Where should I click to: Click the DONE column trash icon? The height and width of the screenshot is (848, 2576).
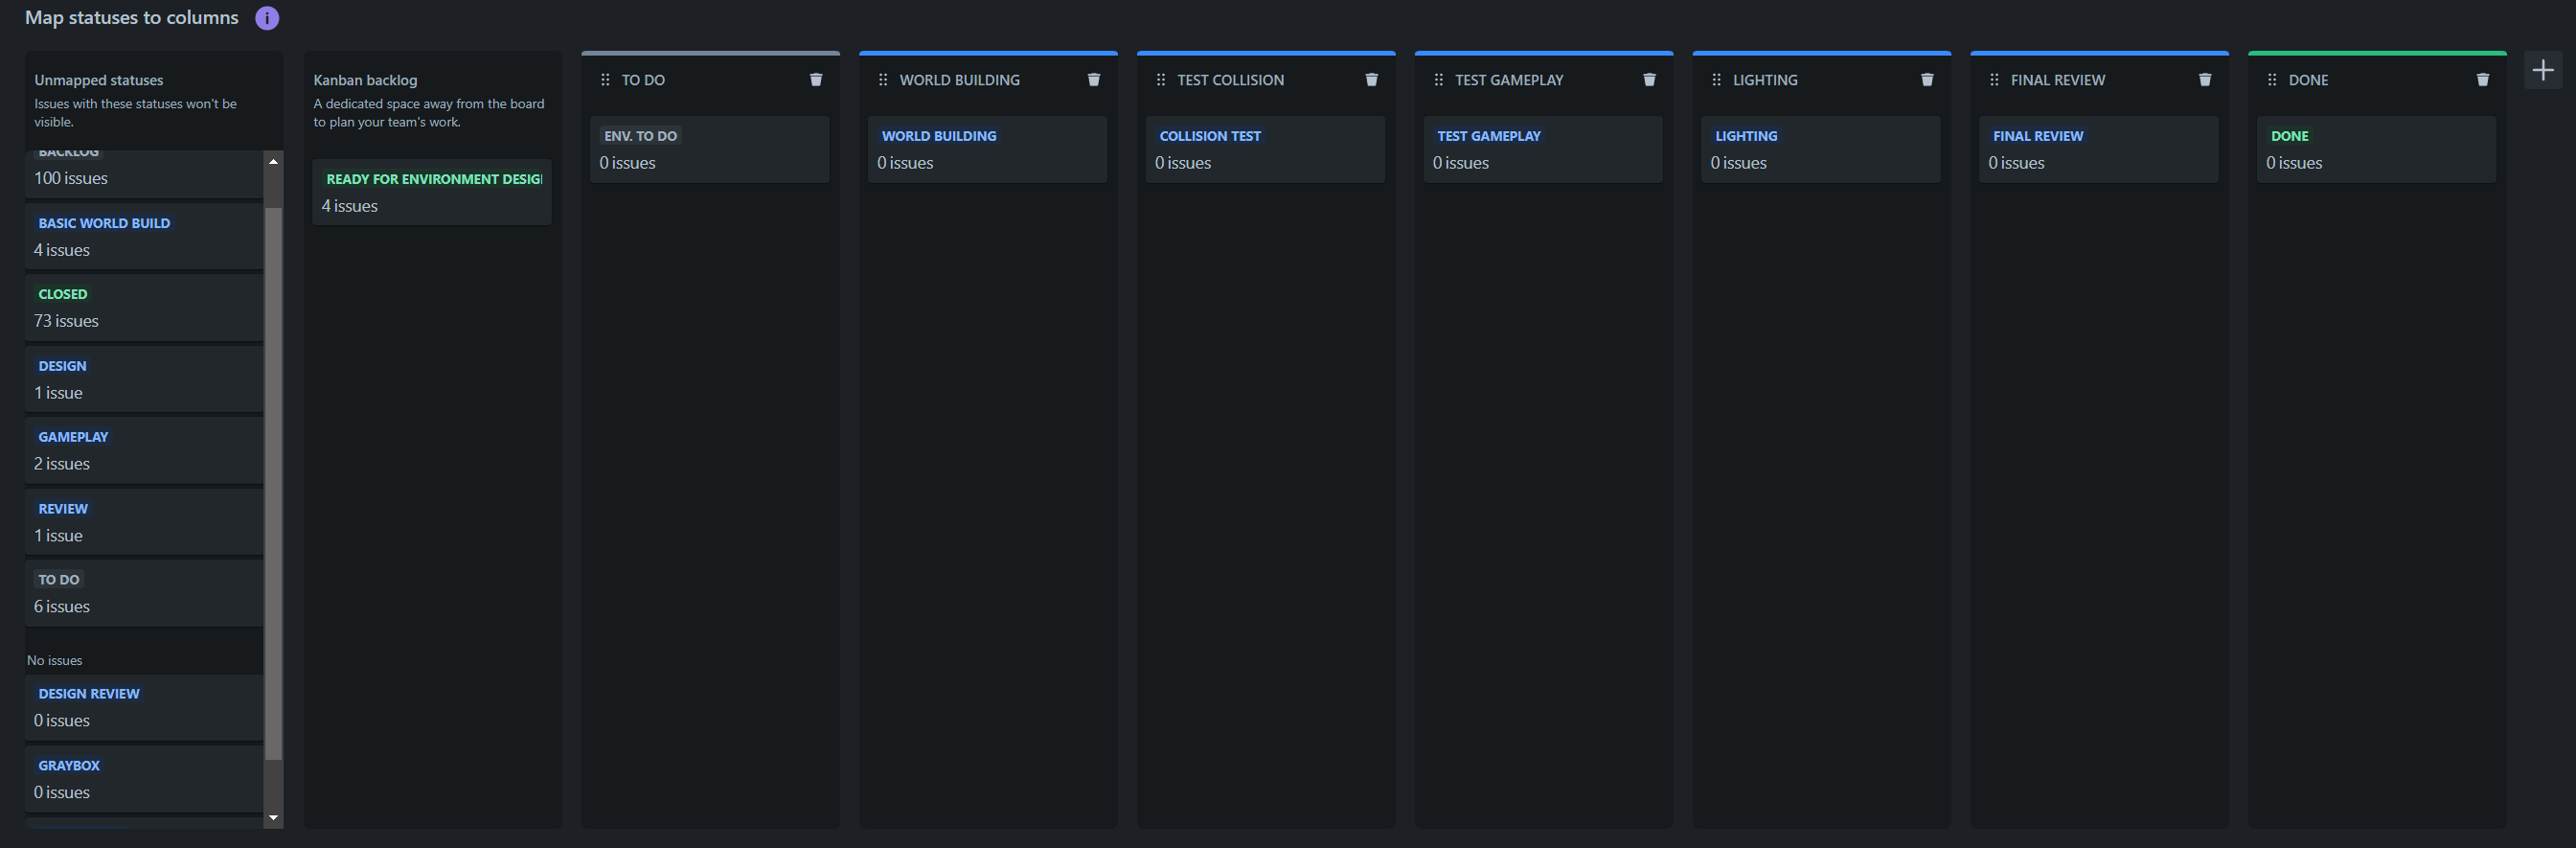pyautogui.click(x=2483, y=80)
